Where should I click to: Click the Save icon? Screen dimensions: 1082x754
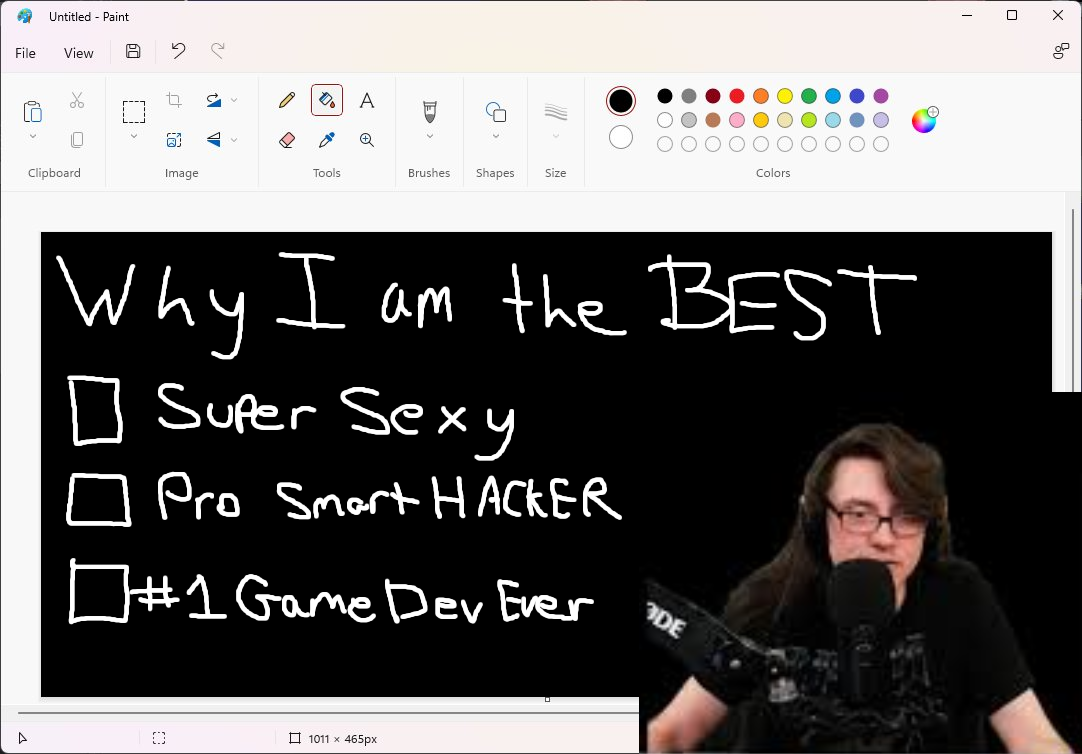click(133, 51)
